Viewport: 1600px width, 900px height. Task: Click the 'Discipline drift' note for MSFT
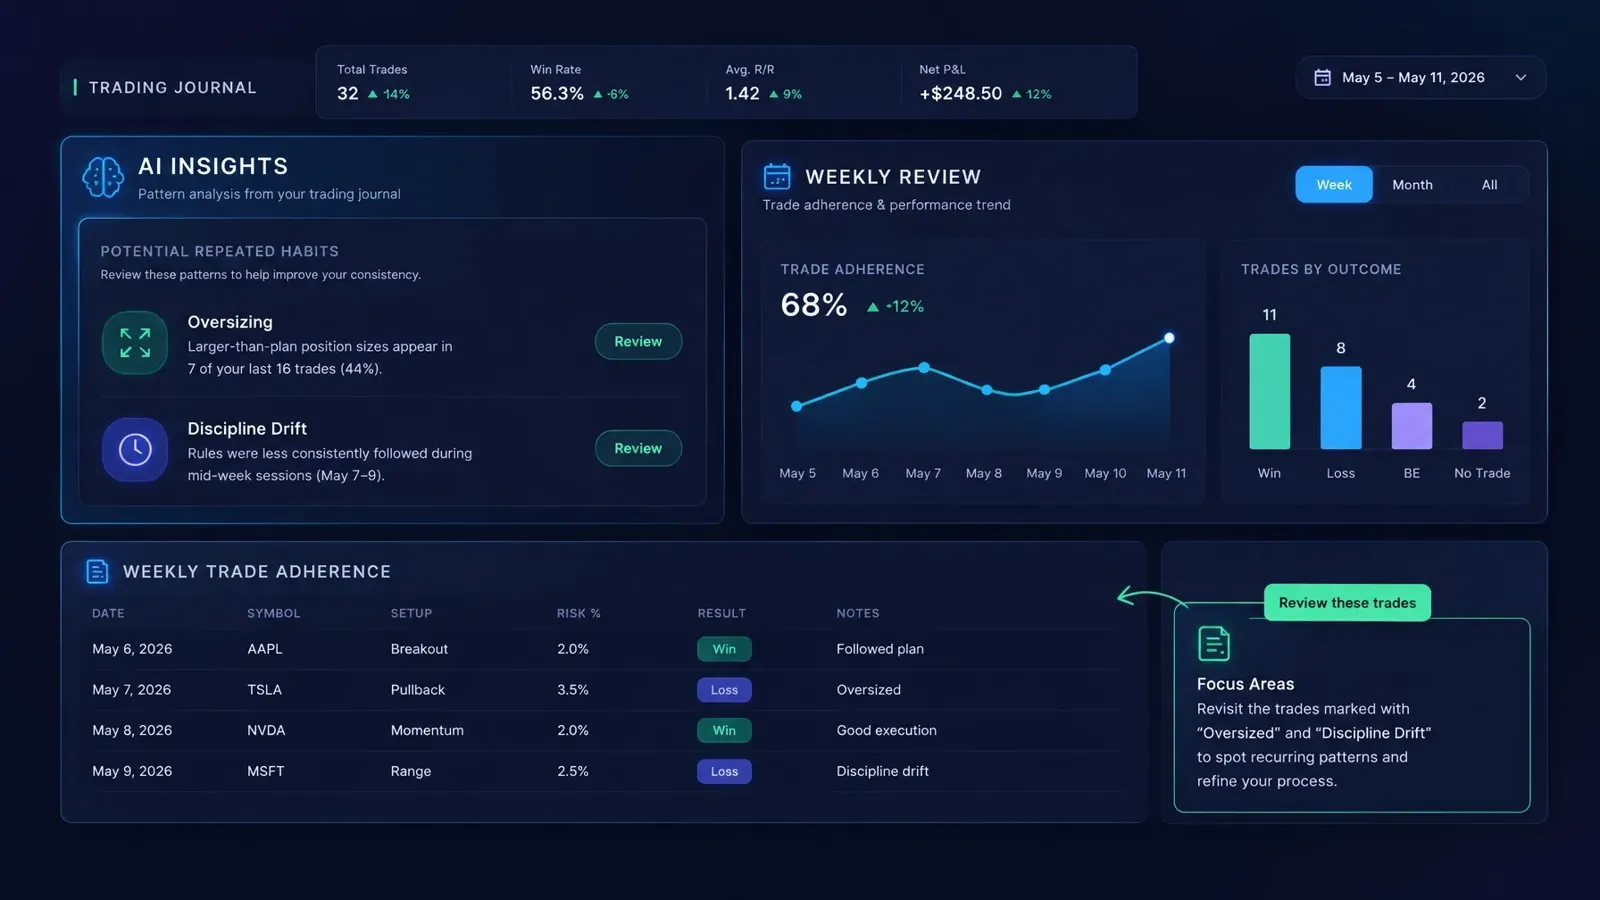click(883, 771)
